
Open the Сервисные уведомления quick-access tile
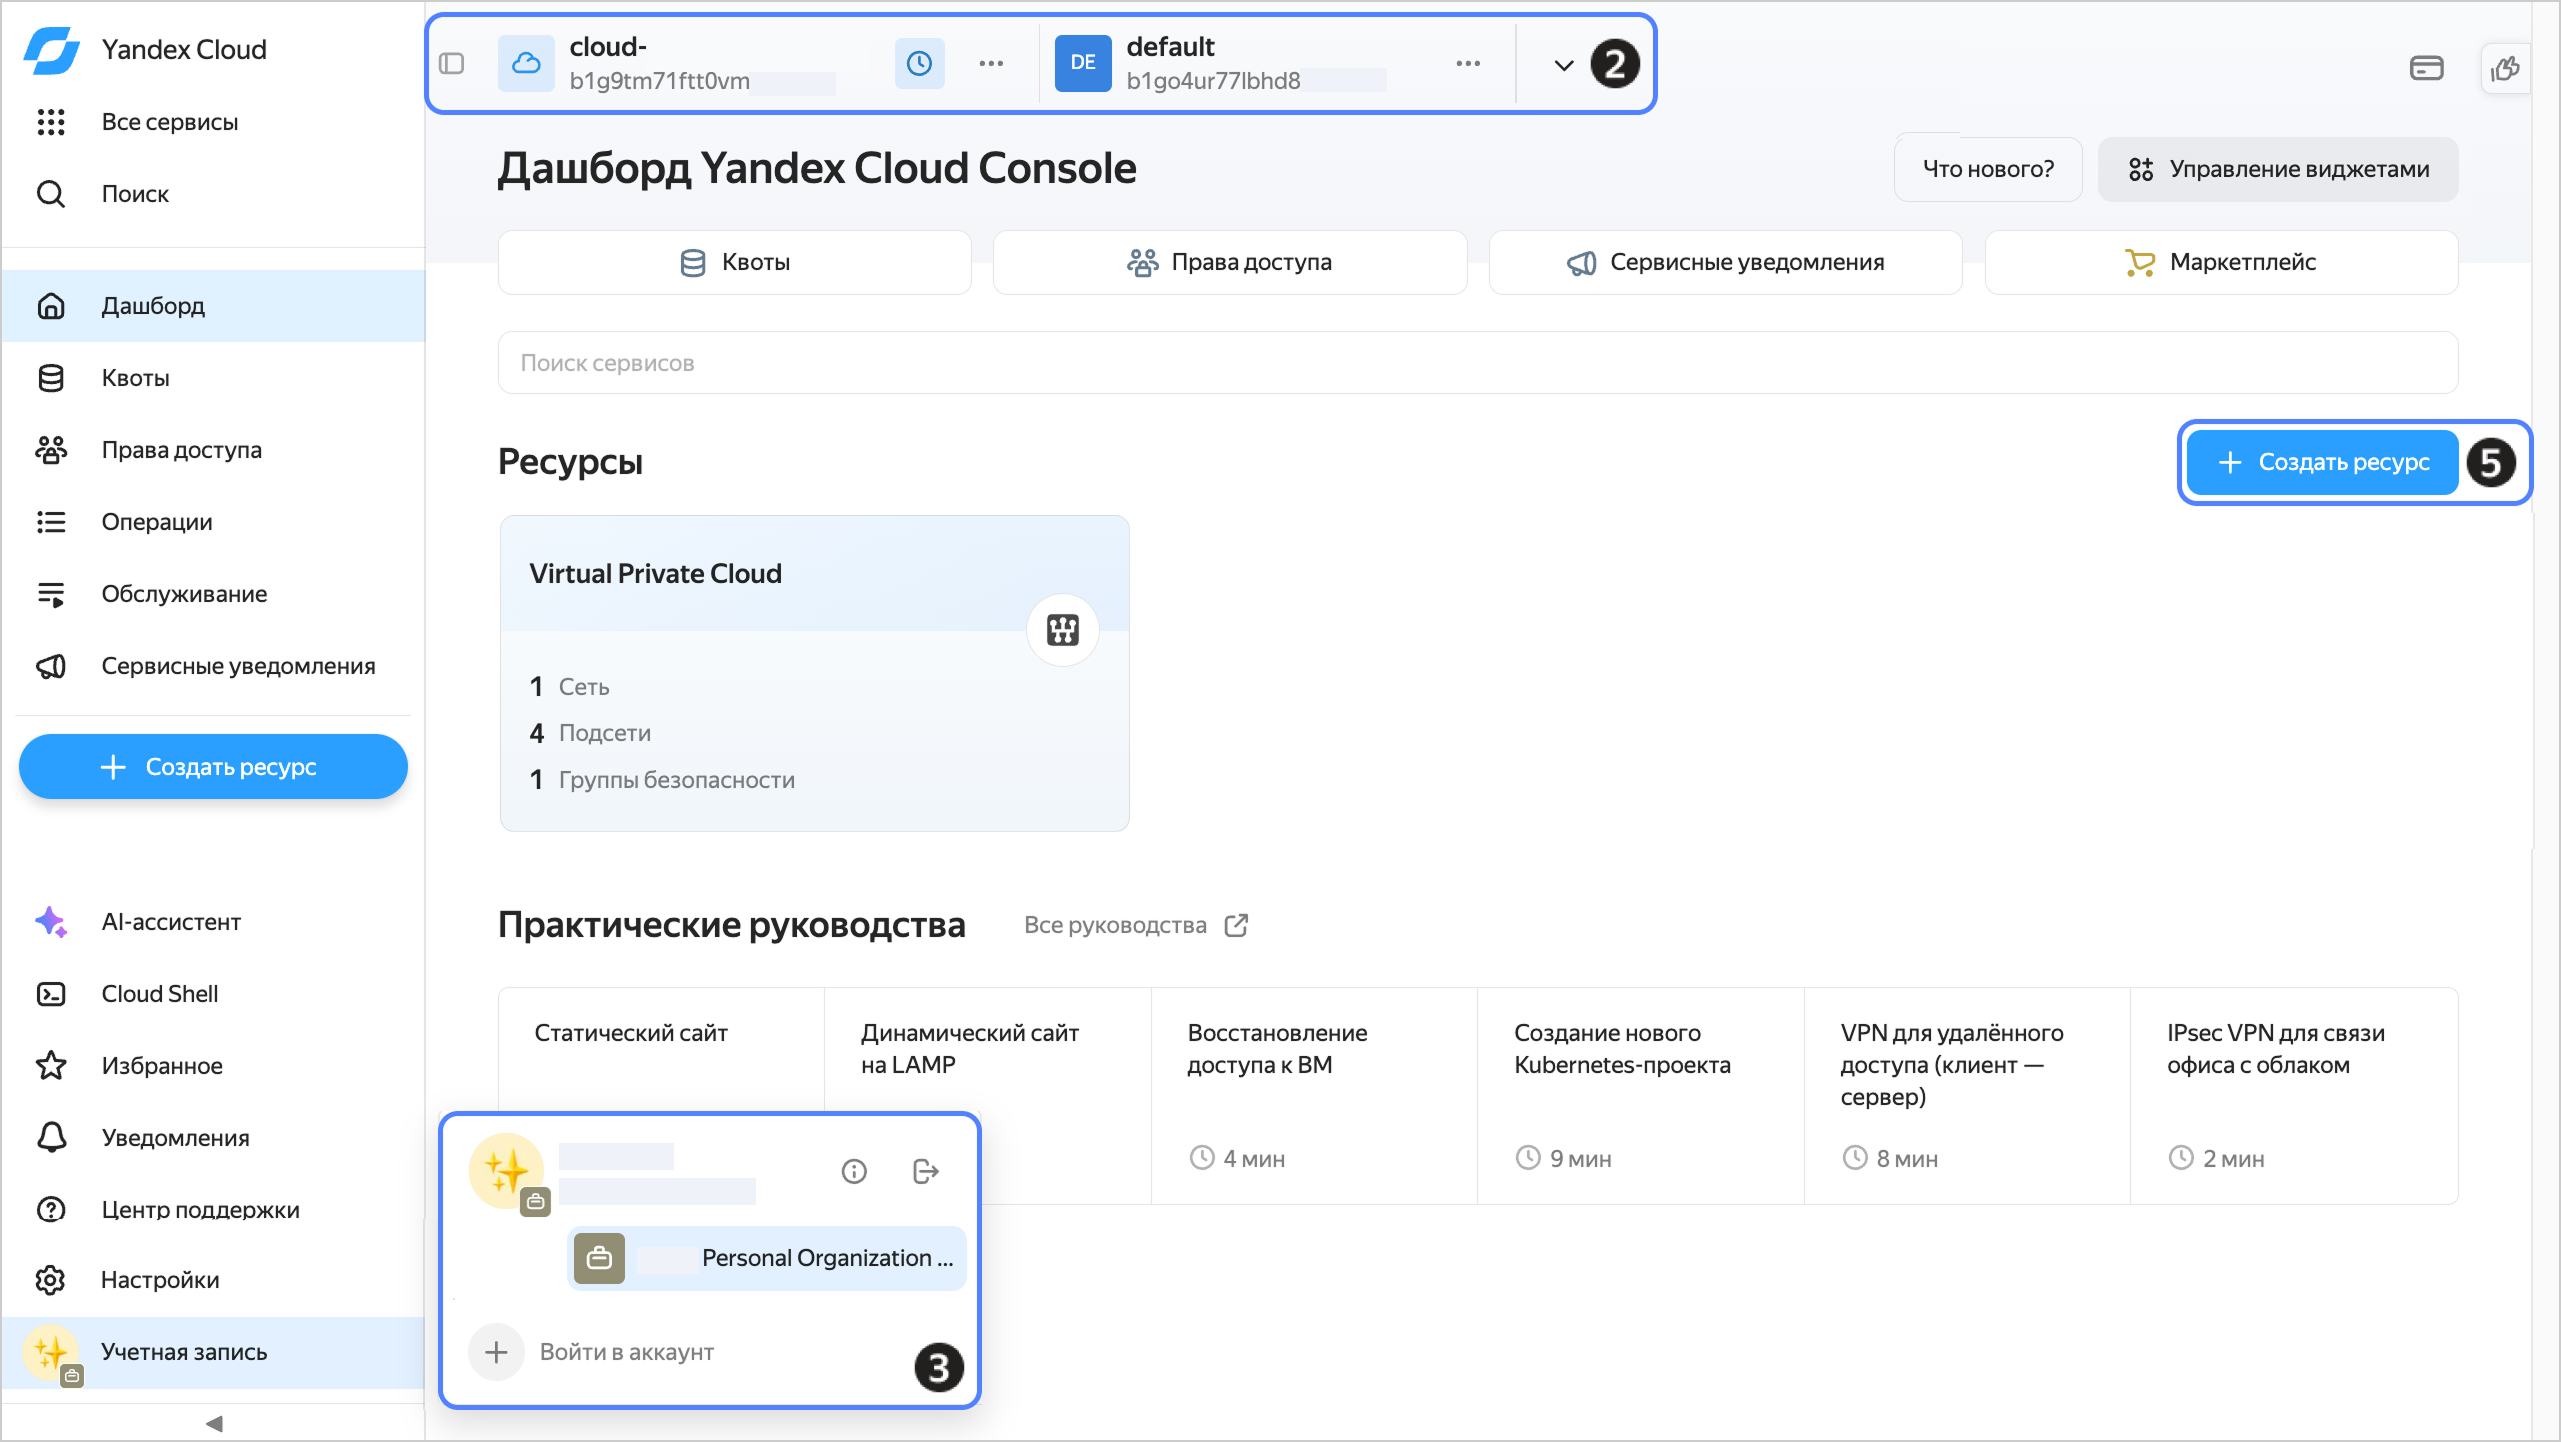click(1726, 262)
